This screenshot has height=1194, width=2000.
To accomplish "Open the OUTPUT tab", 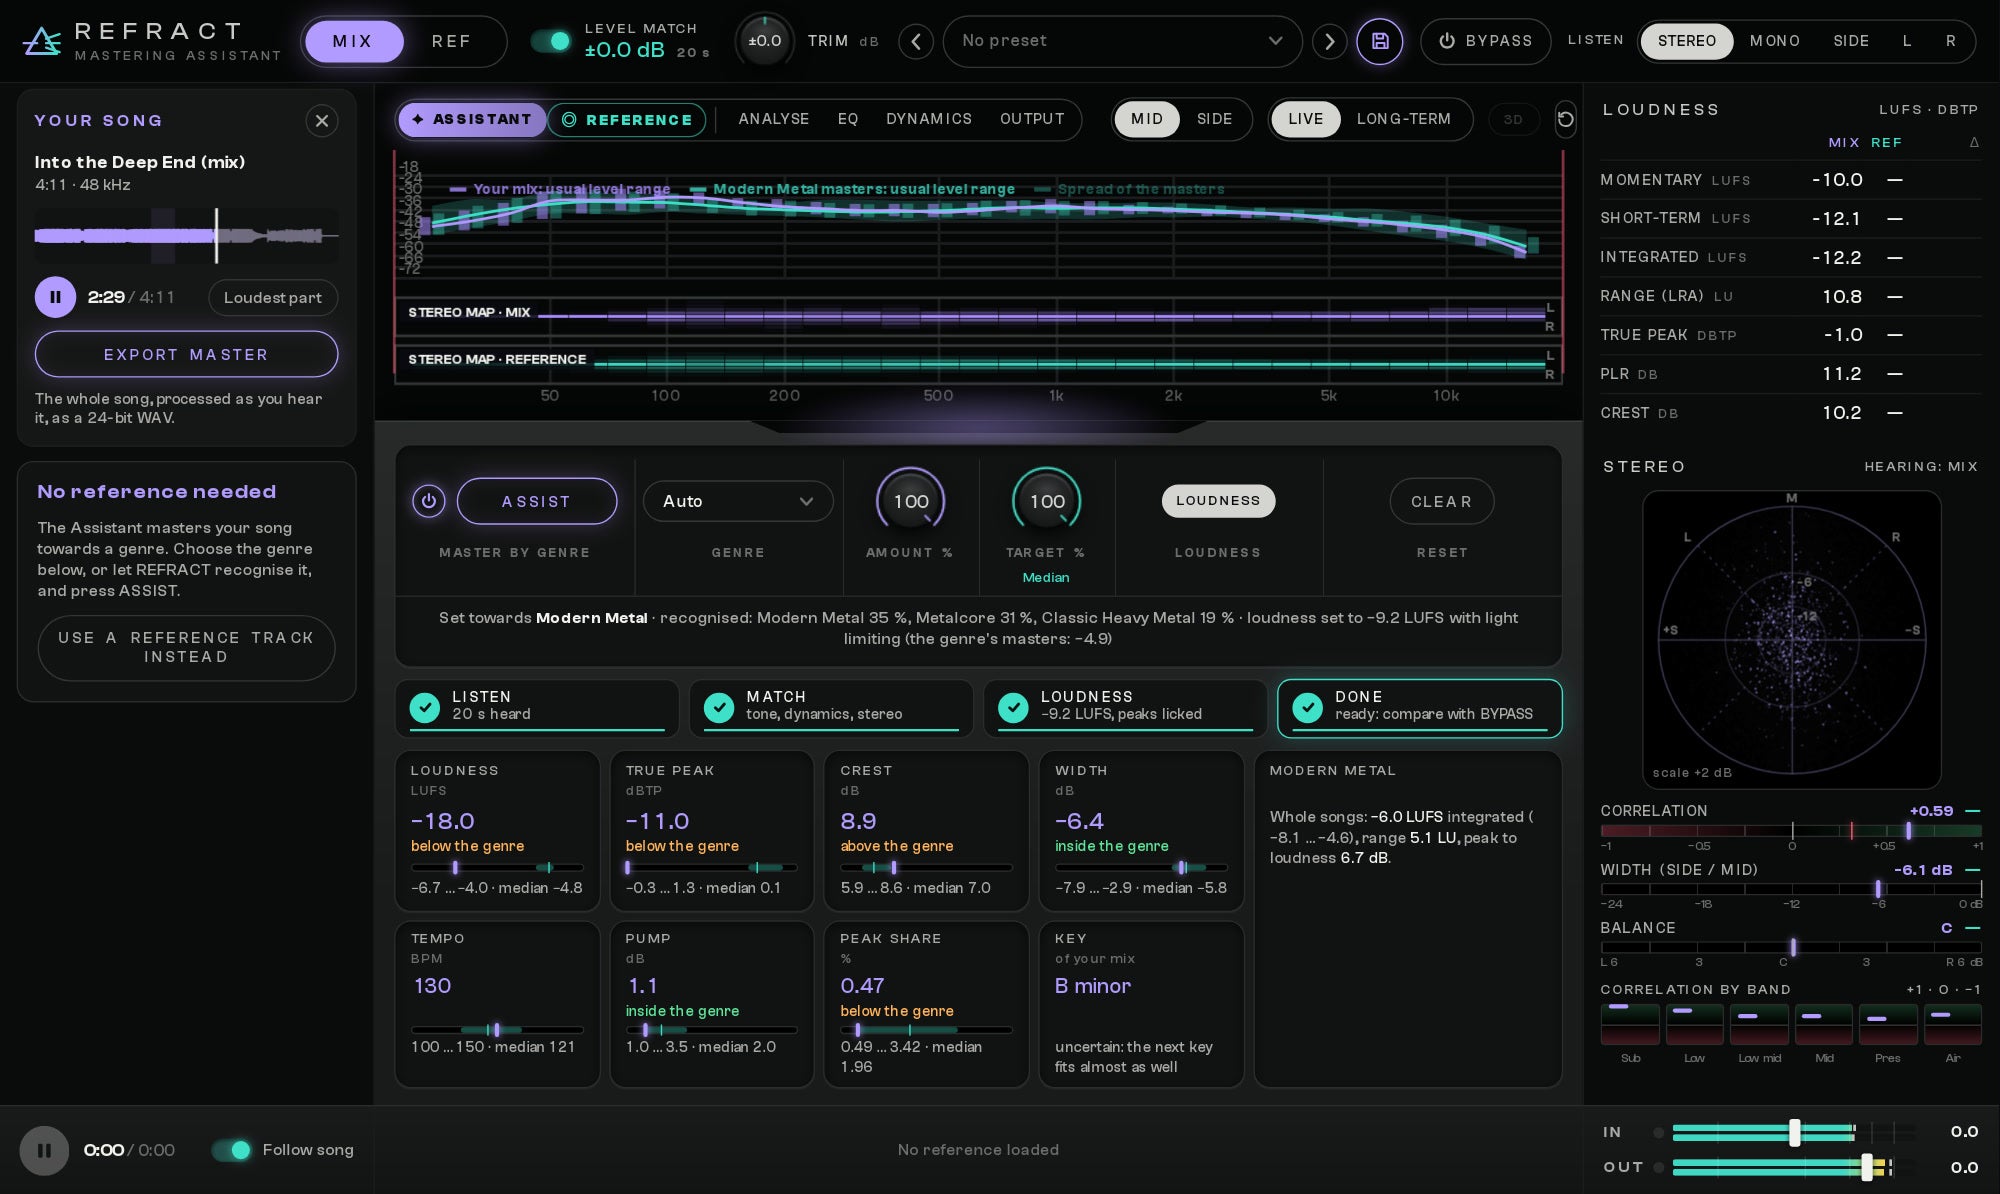I will tap(1032, 119).
